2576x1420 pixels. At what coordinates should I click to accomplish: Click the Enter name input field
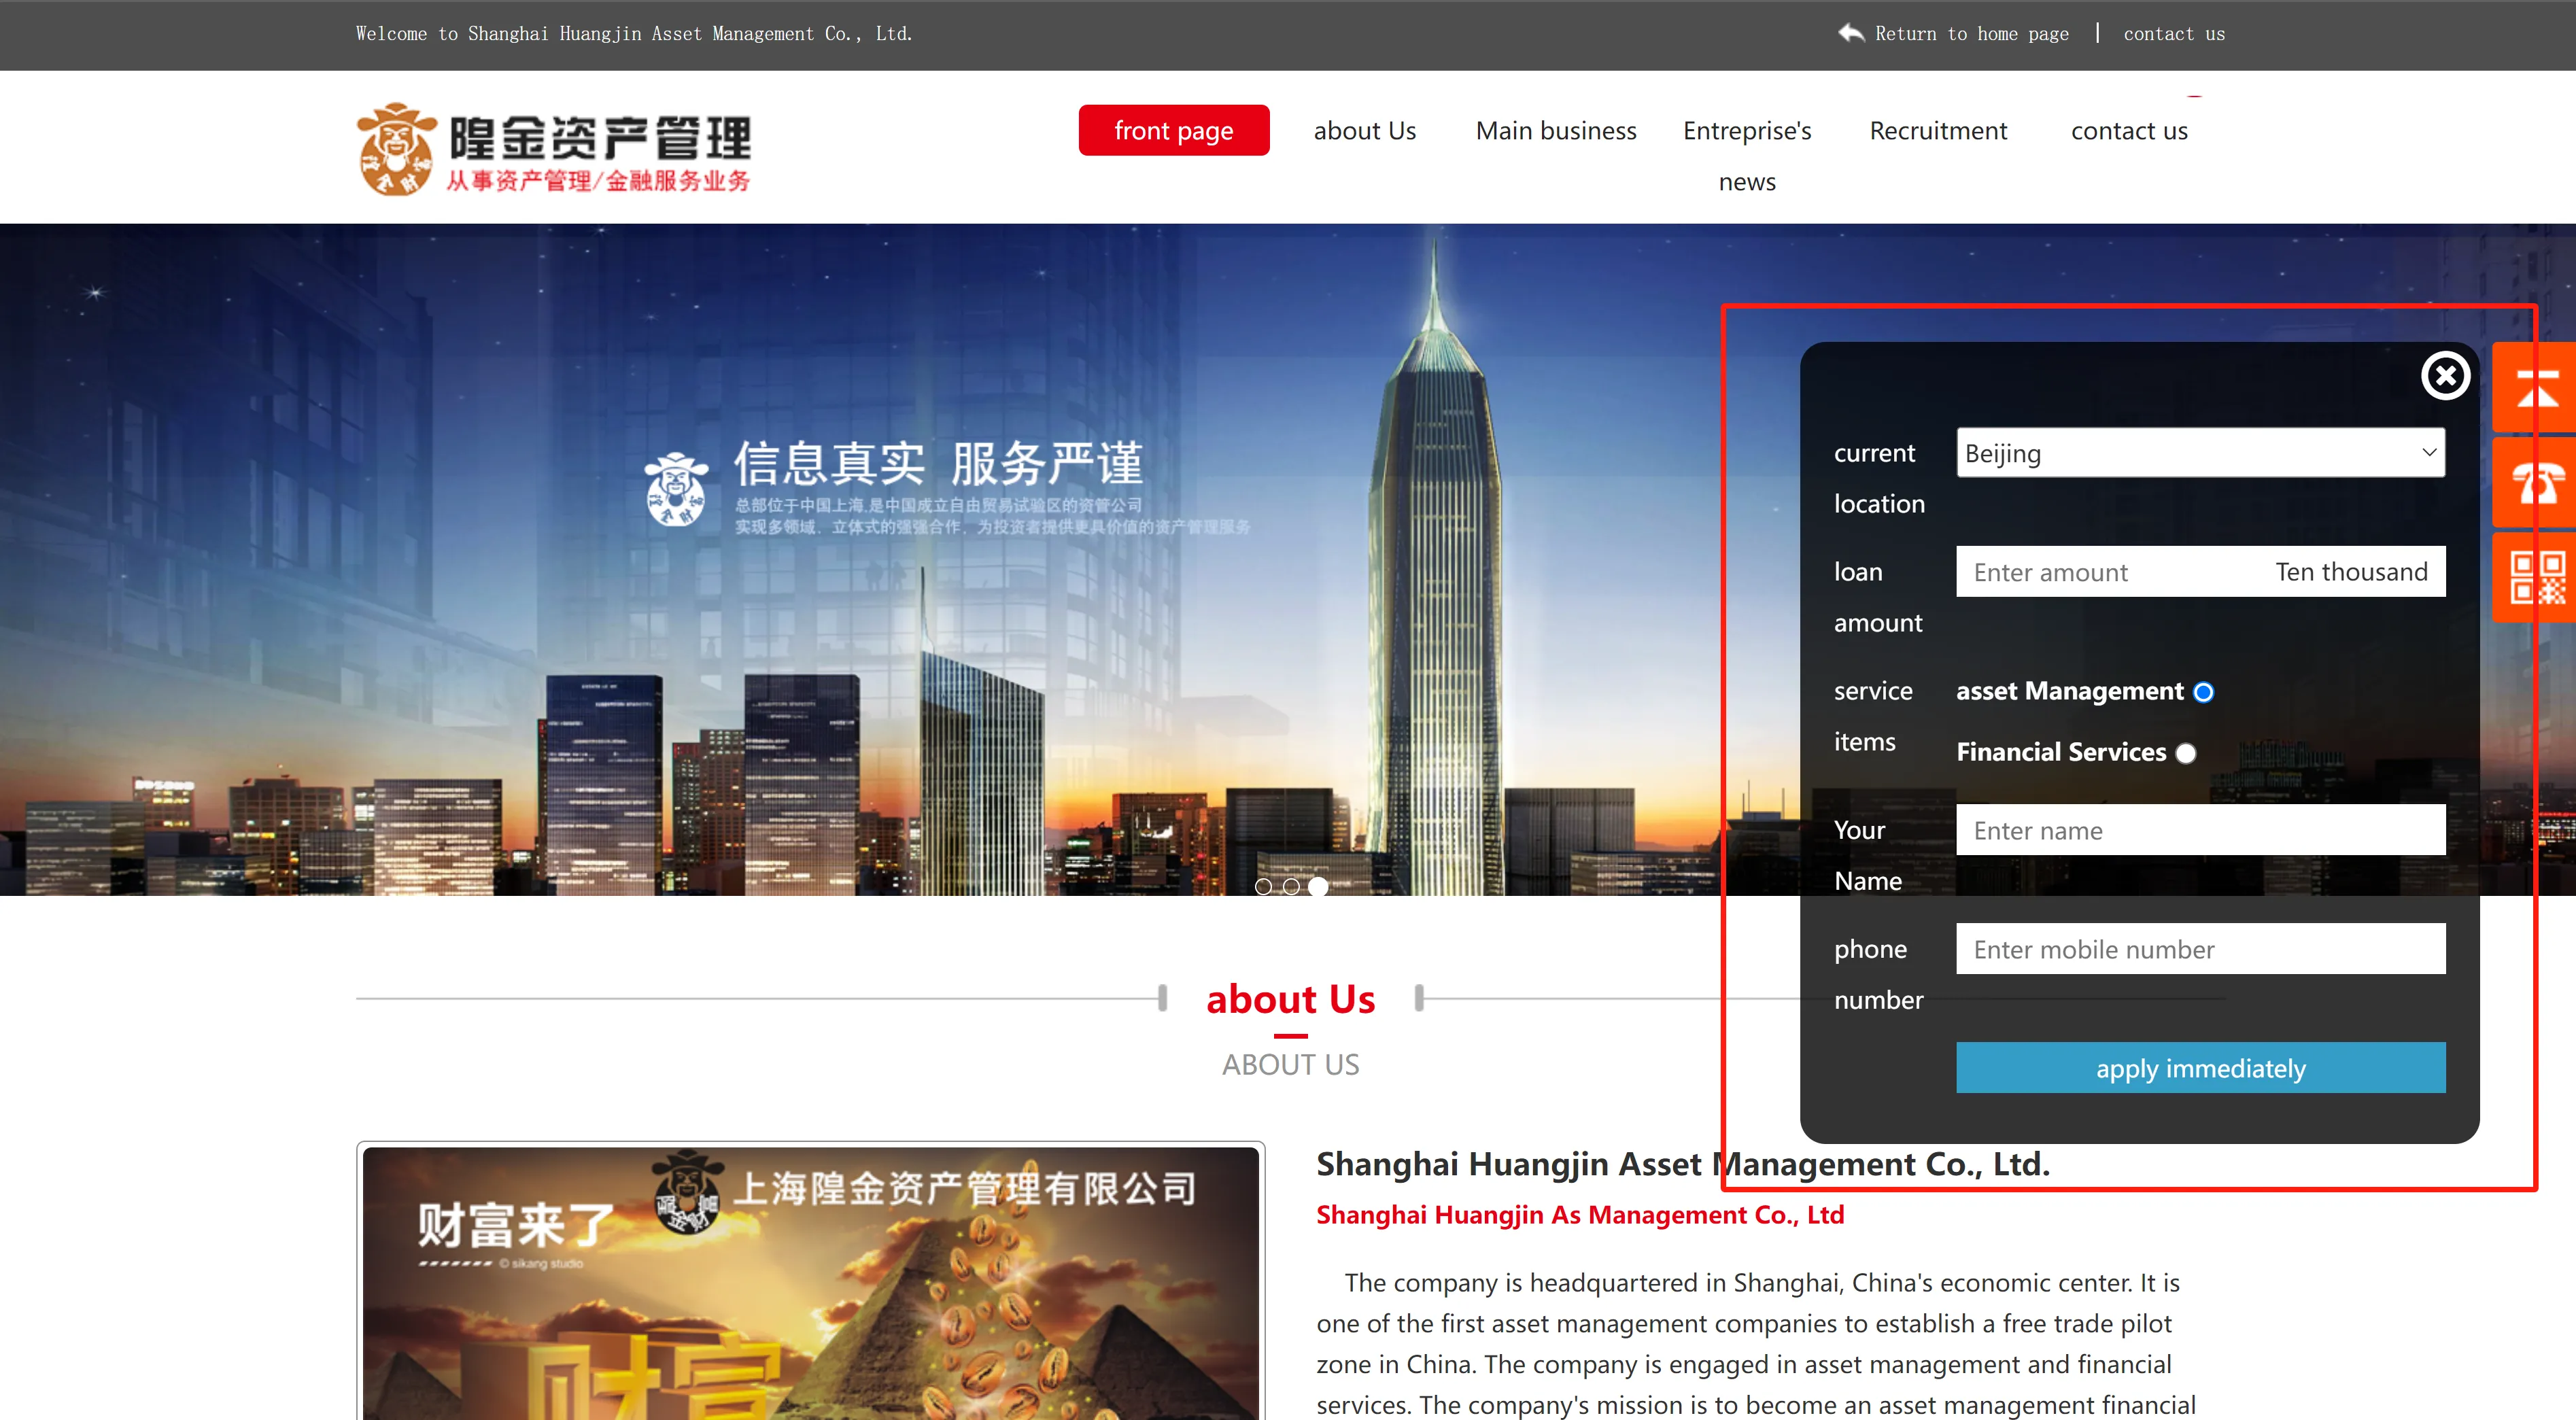coord(2200,830)
